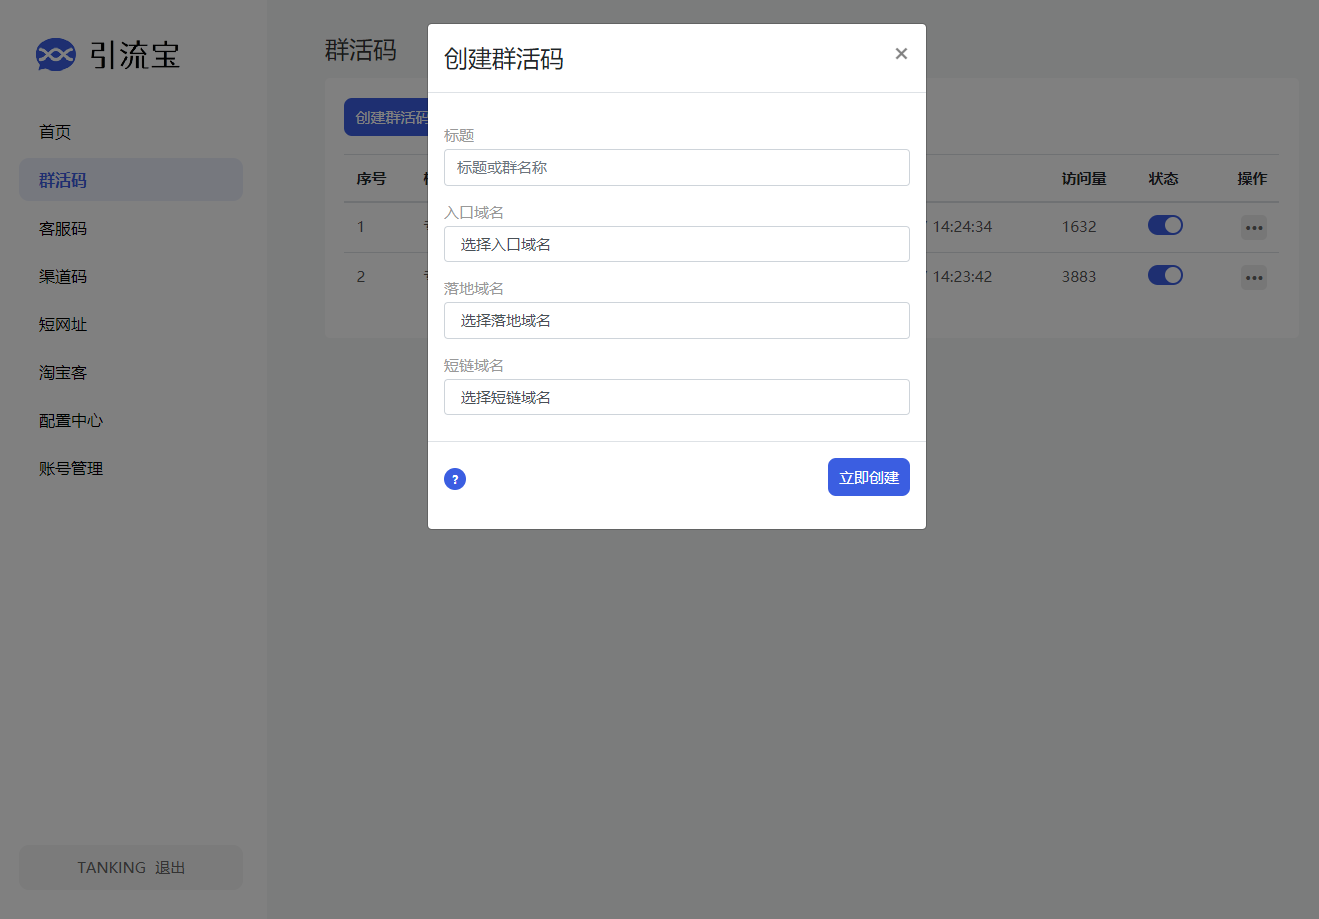Screen dimensions: 1319x919
Task: Close the 创建群活码 dialog
Action: click(x=901, y=54)
